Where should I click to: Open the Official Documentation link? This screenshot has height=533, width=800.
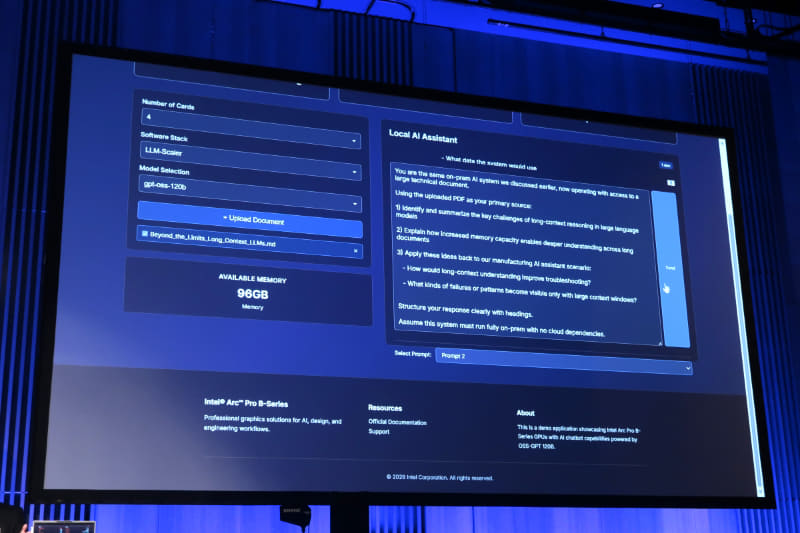(397, 422)
